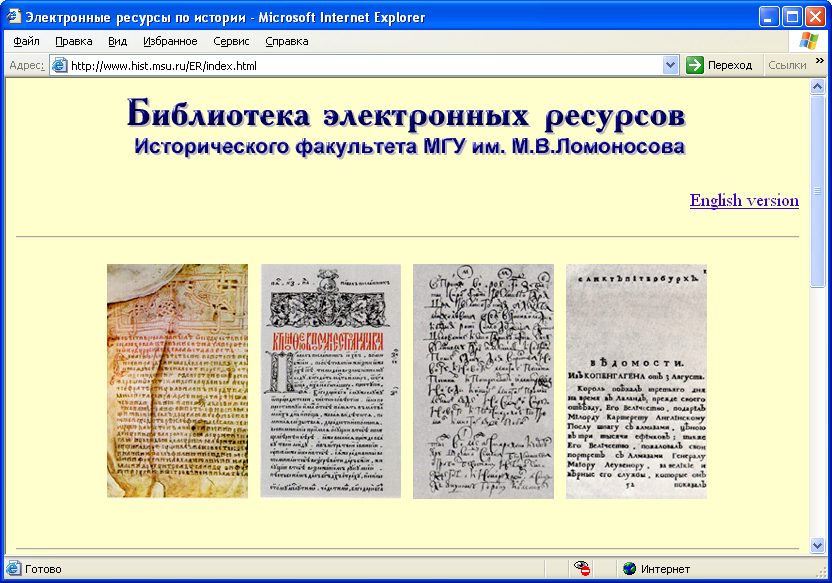Open the Справка menu
This screenshot has height=583, width=832.
287,41
